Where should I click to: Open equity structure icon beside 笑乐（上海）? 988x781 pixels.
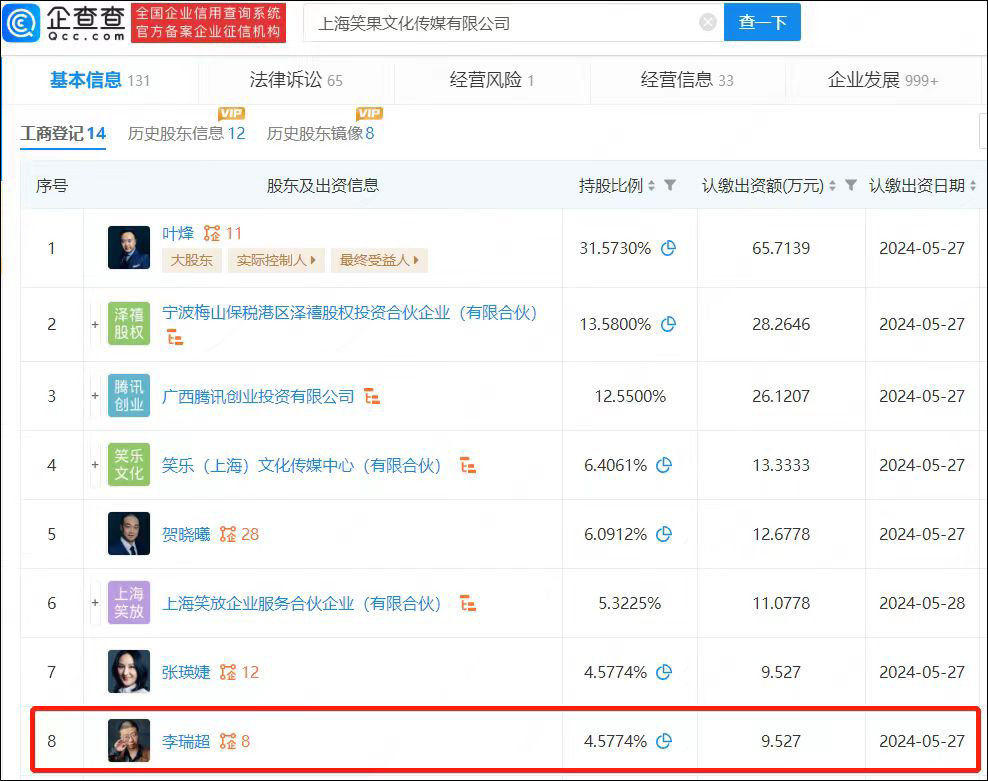[468, 465]
